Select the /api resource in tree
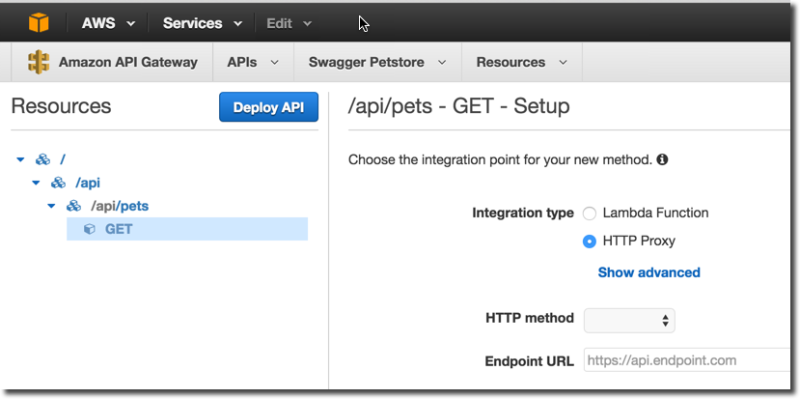Screen dimensions: 800x399 88,183
